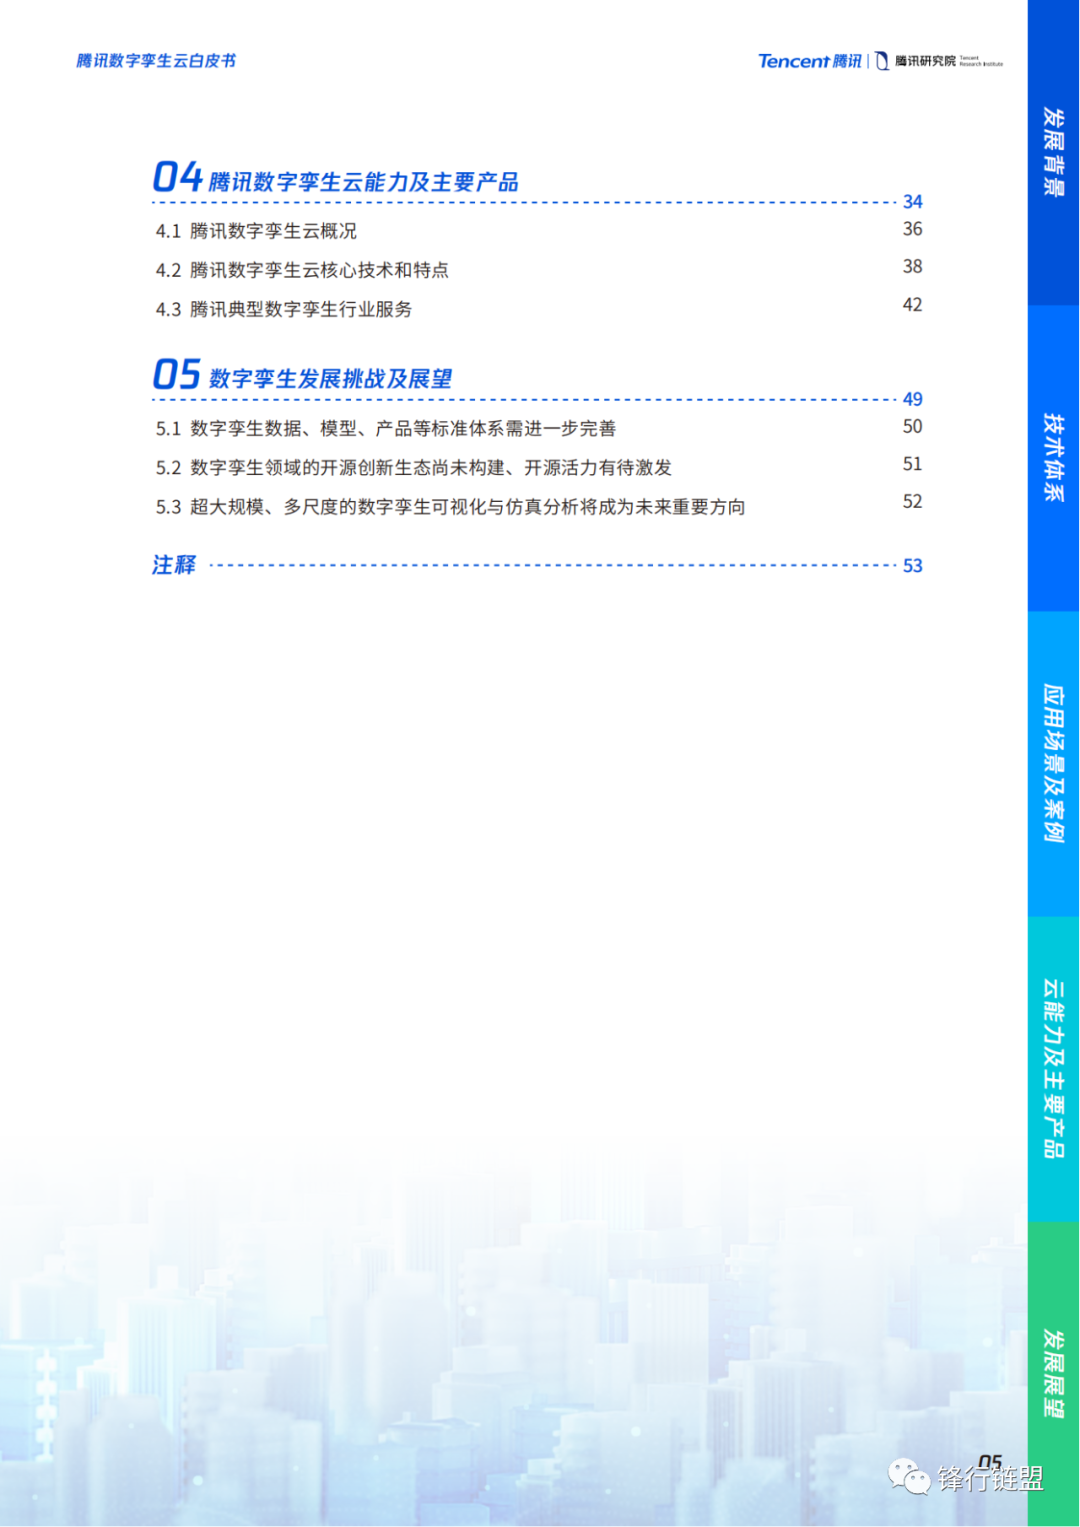Click page number 42
This screenshot has height=1527, width=1080.
pyautogui.click(x=912, y=304)
